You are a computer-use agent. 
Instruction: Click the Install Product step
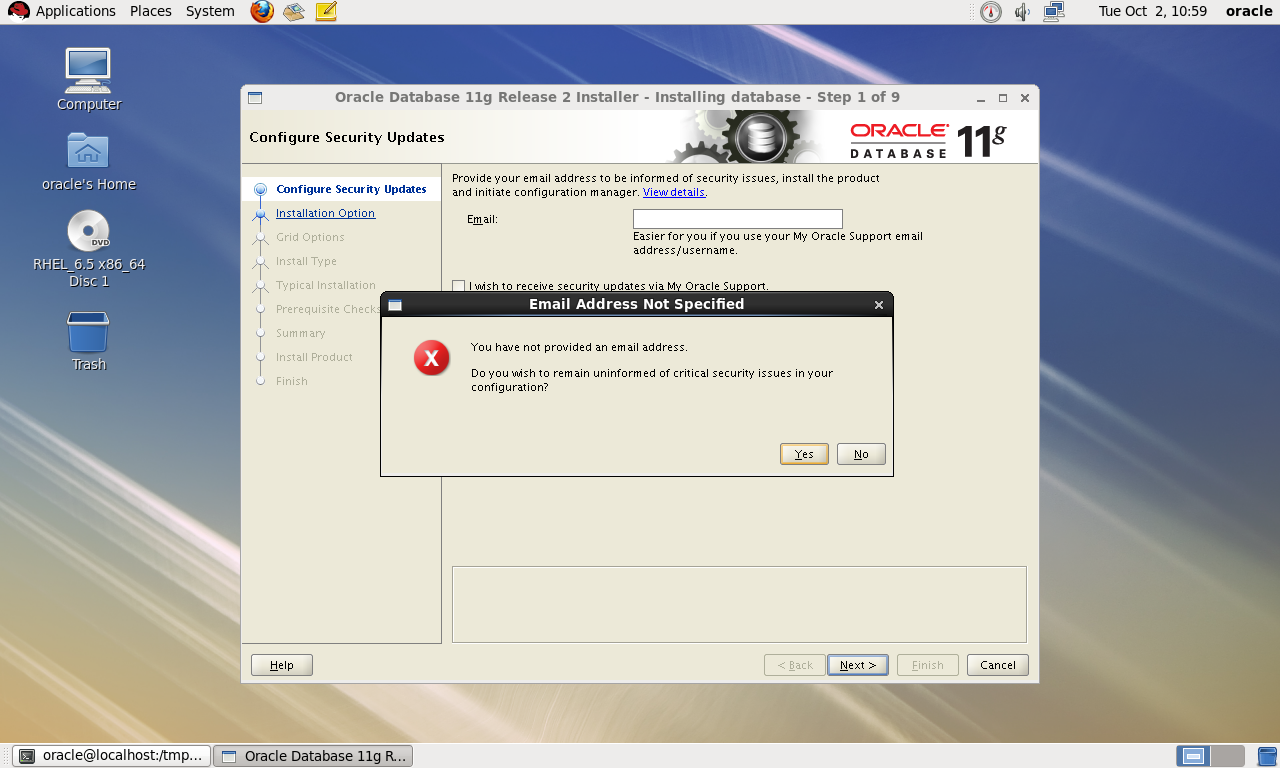click(314, 357)
